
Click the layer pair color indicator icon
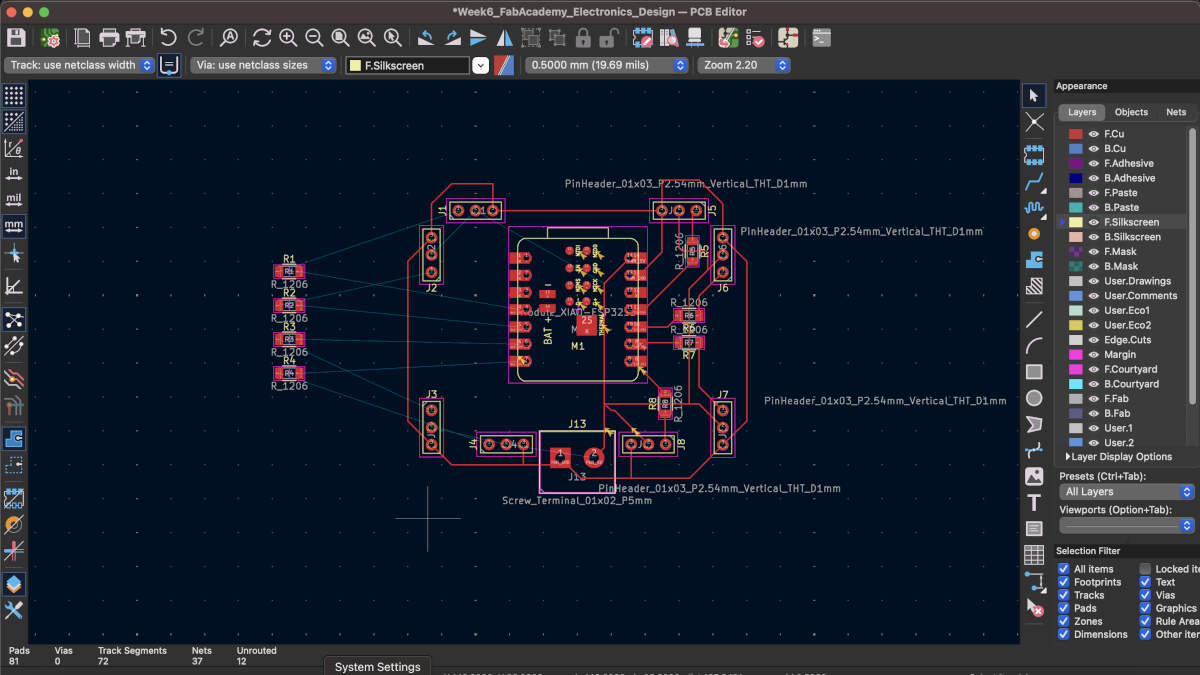click(x=506, y=65)
